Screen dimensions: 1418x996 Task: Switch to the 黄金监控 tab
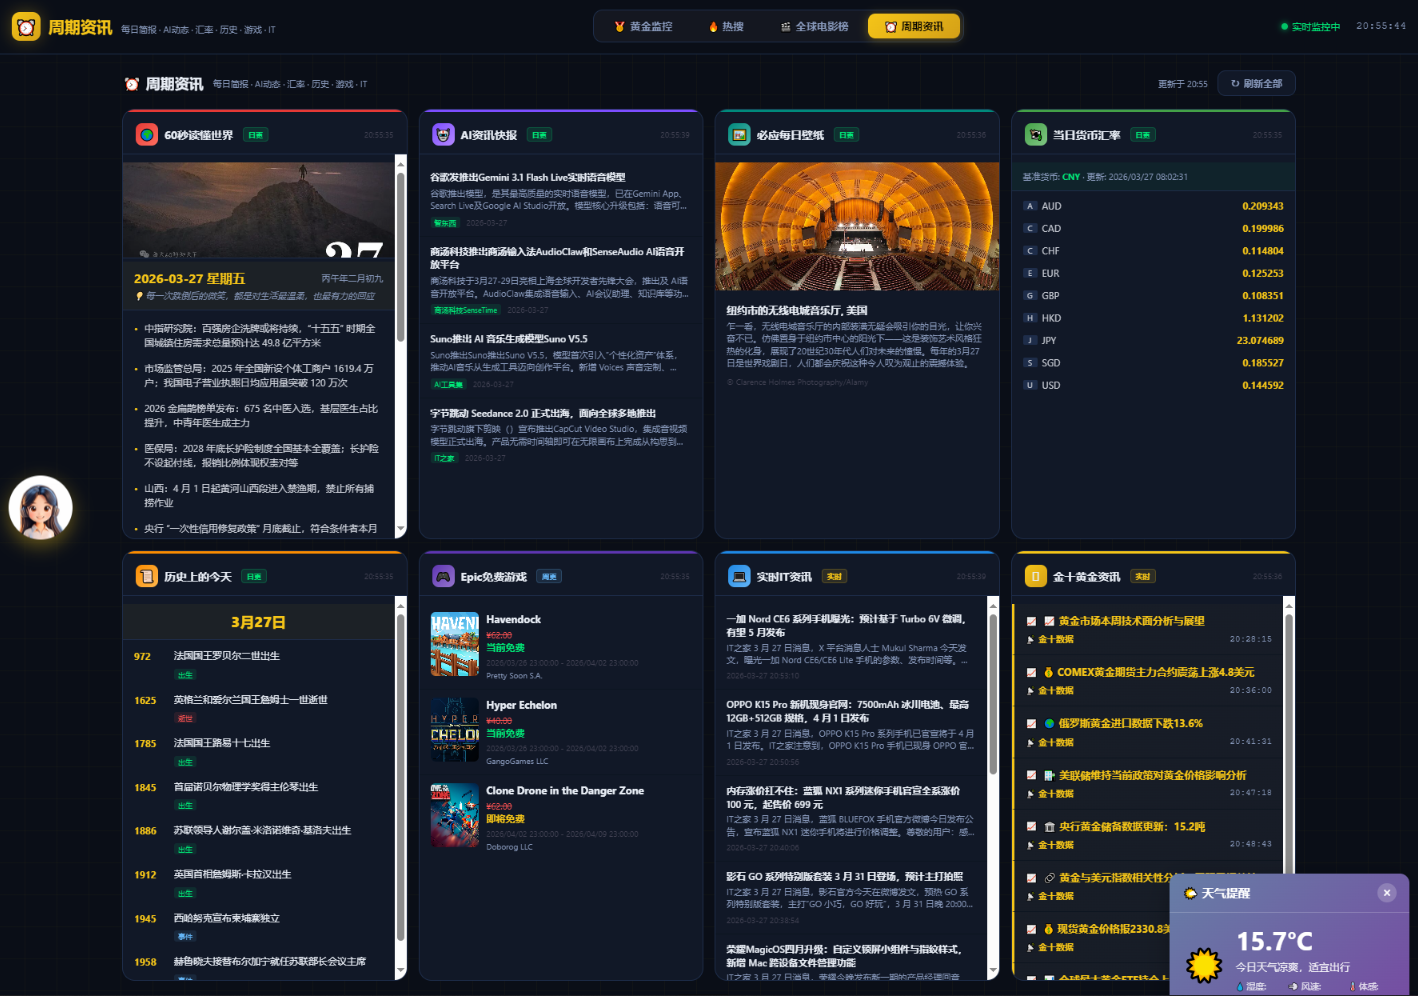643,27
